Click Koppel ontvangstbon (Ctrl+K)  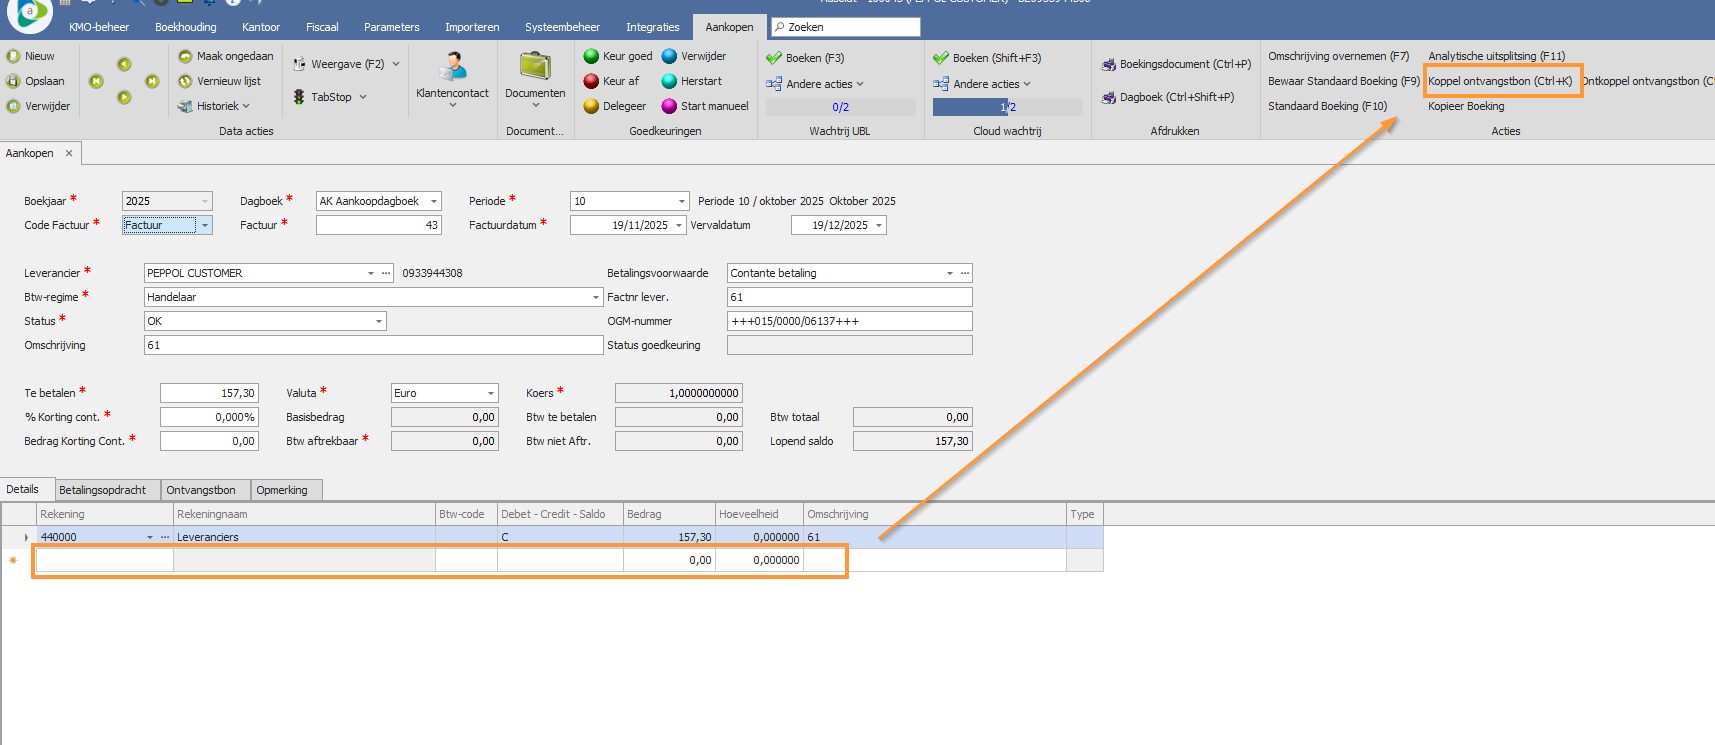1499,81
